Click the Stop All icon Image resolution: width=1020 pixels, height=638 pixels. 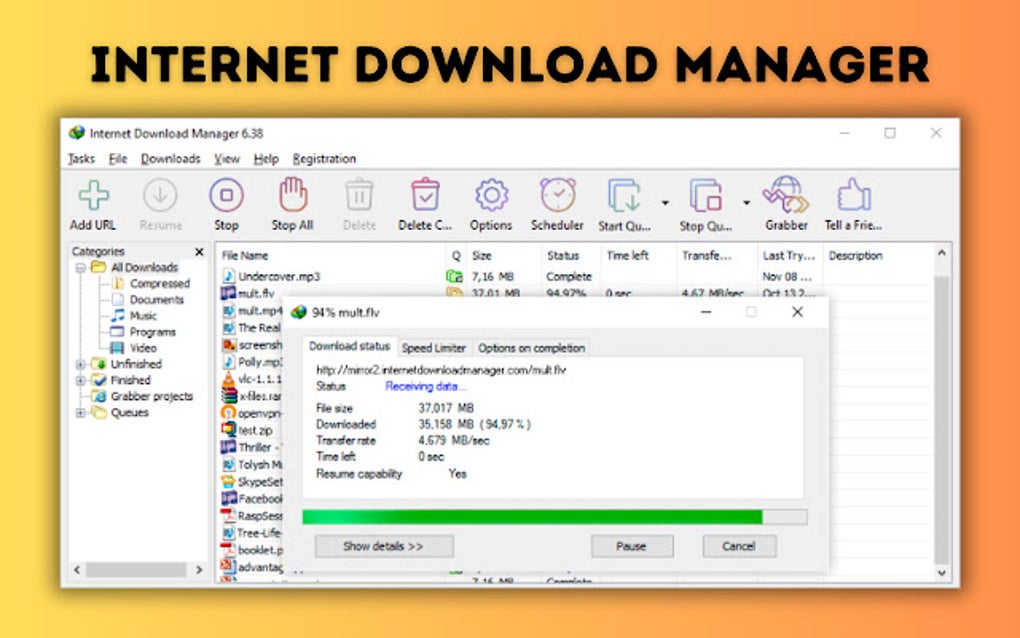[291, 199]
